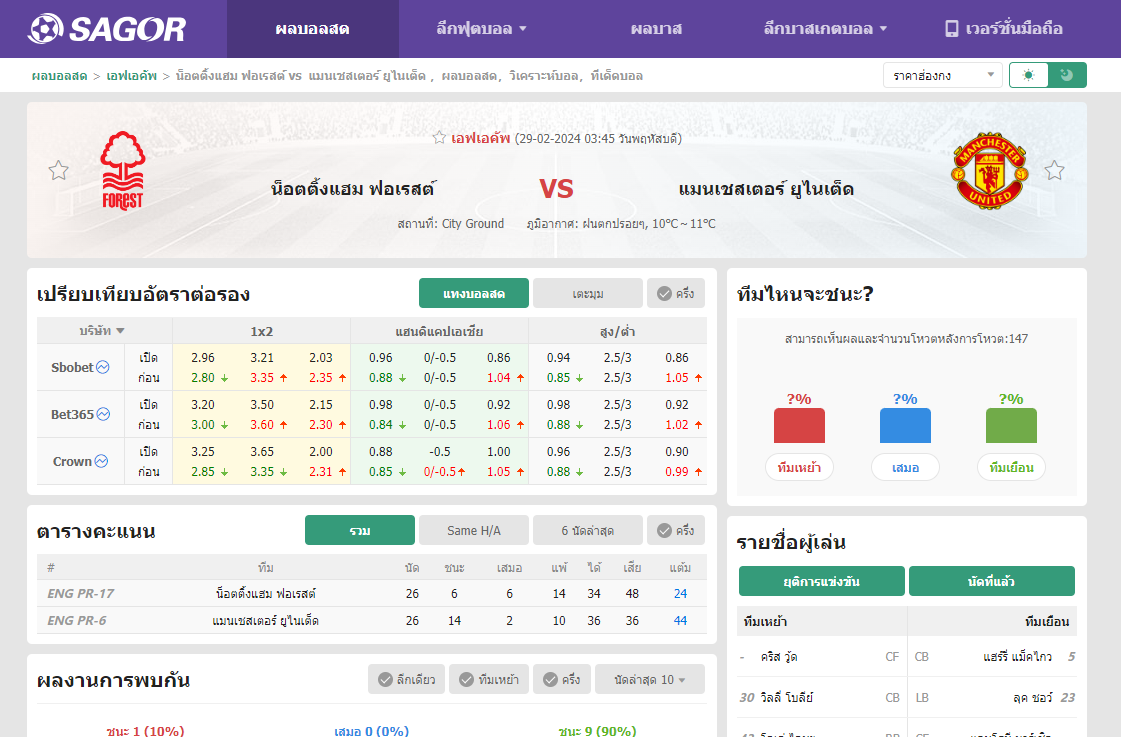Open Bet365 odds trend icon
1121x737 pixels.
(x=104, y=414)
